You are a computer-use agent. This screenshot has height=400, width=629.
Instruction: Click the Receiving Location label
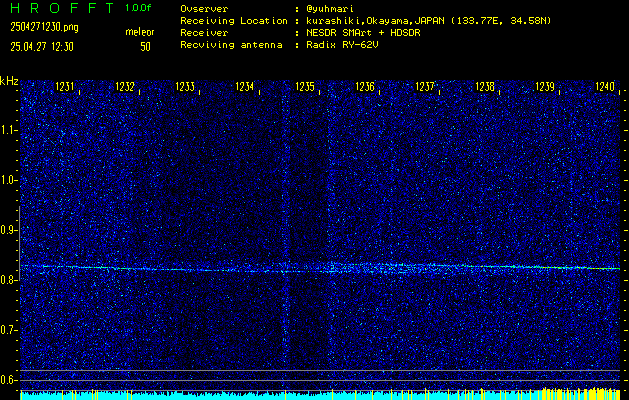234,21
